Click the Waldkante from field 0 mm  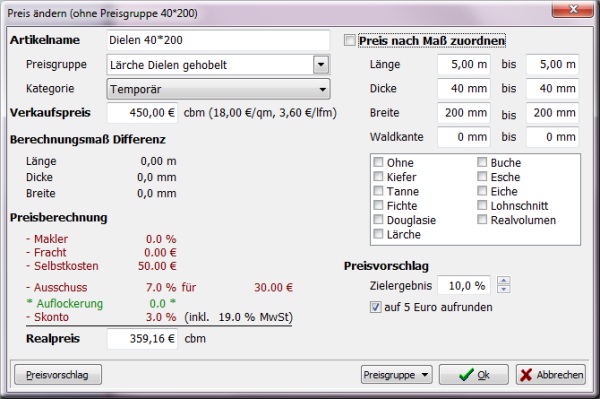coord(464,137)
